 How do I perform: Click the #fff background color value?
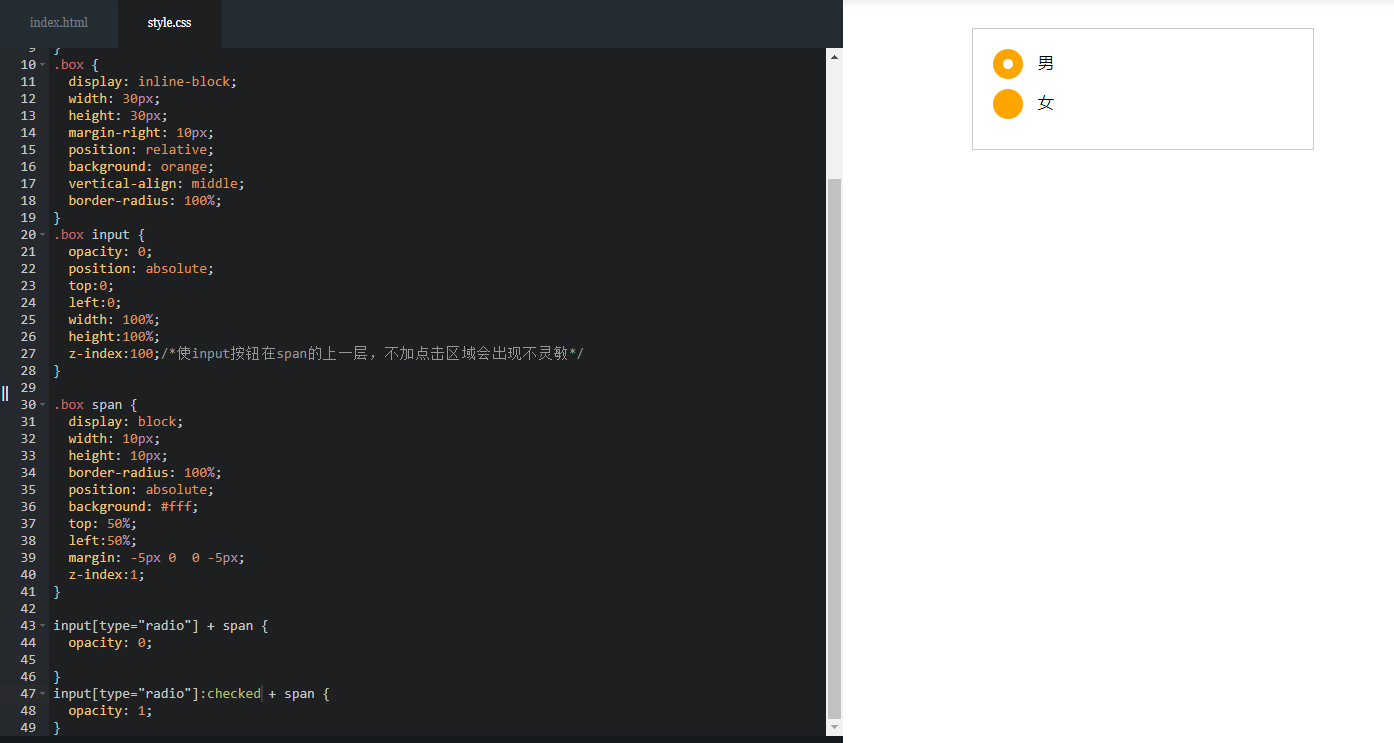[x=177, y=506]
